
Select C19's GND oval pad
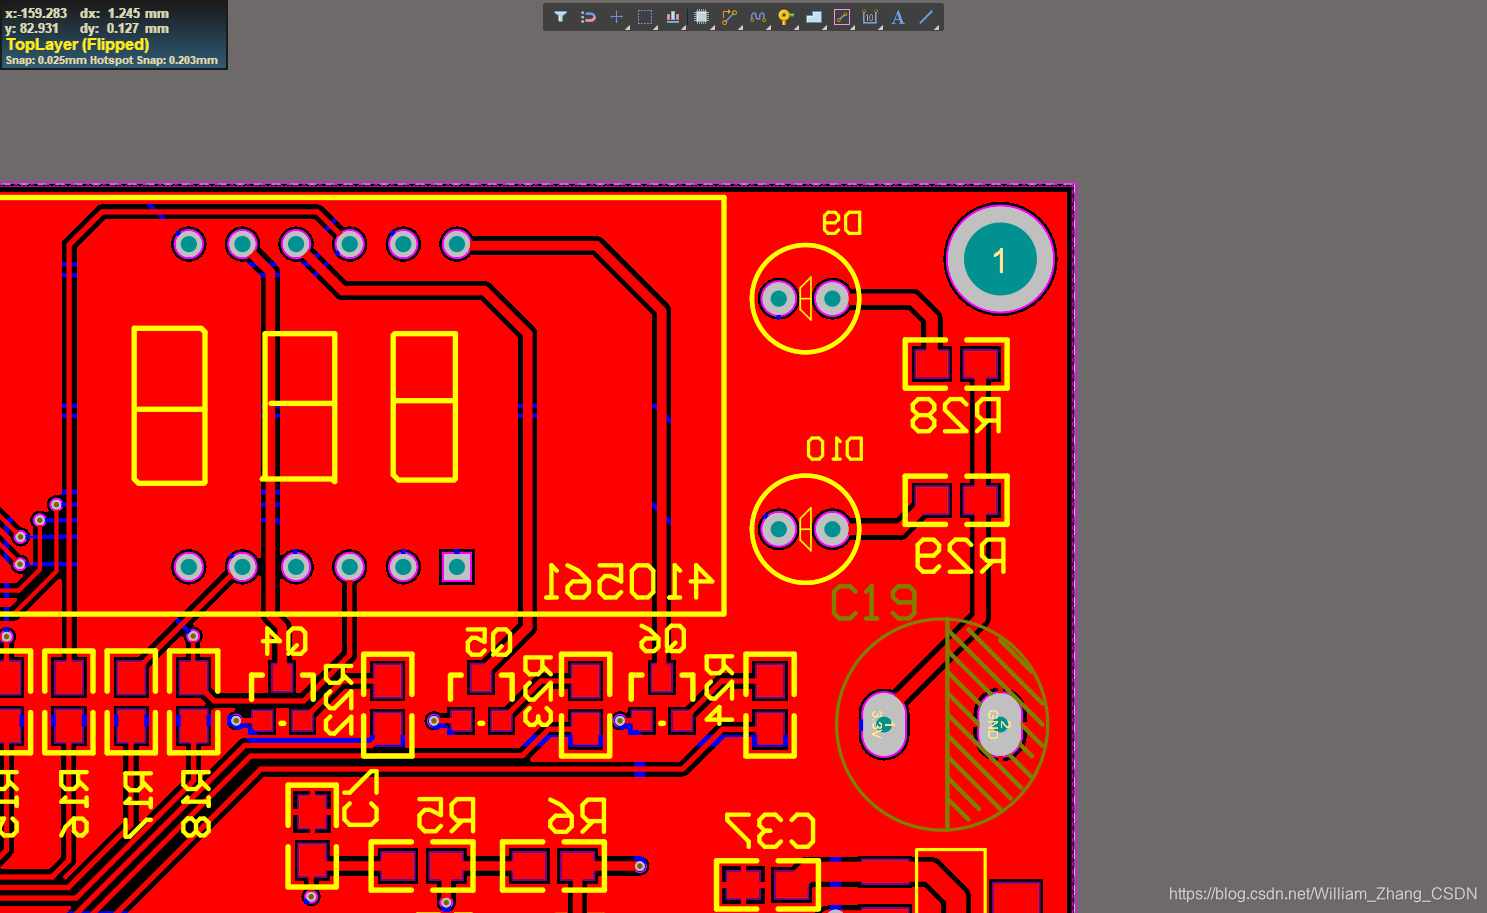pos(999,724)
